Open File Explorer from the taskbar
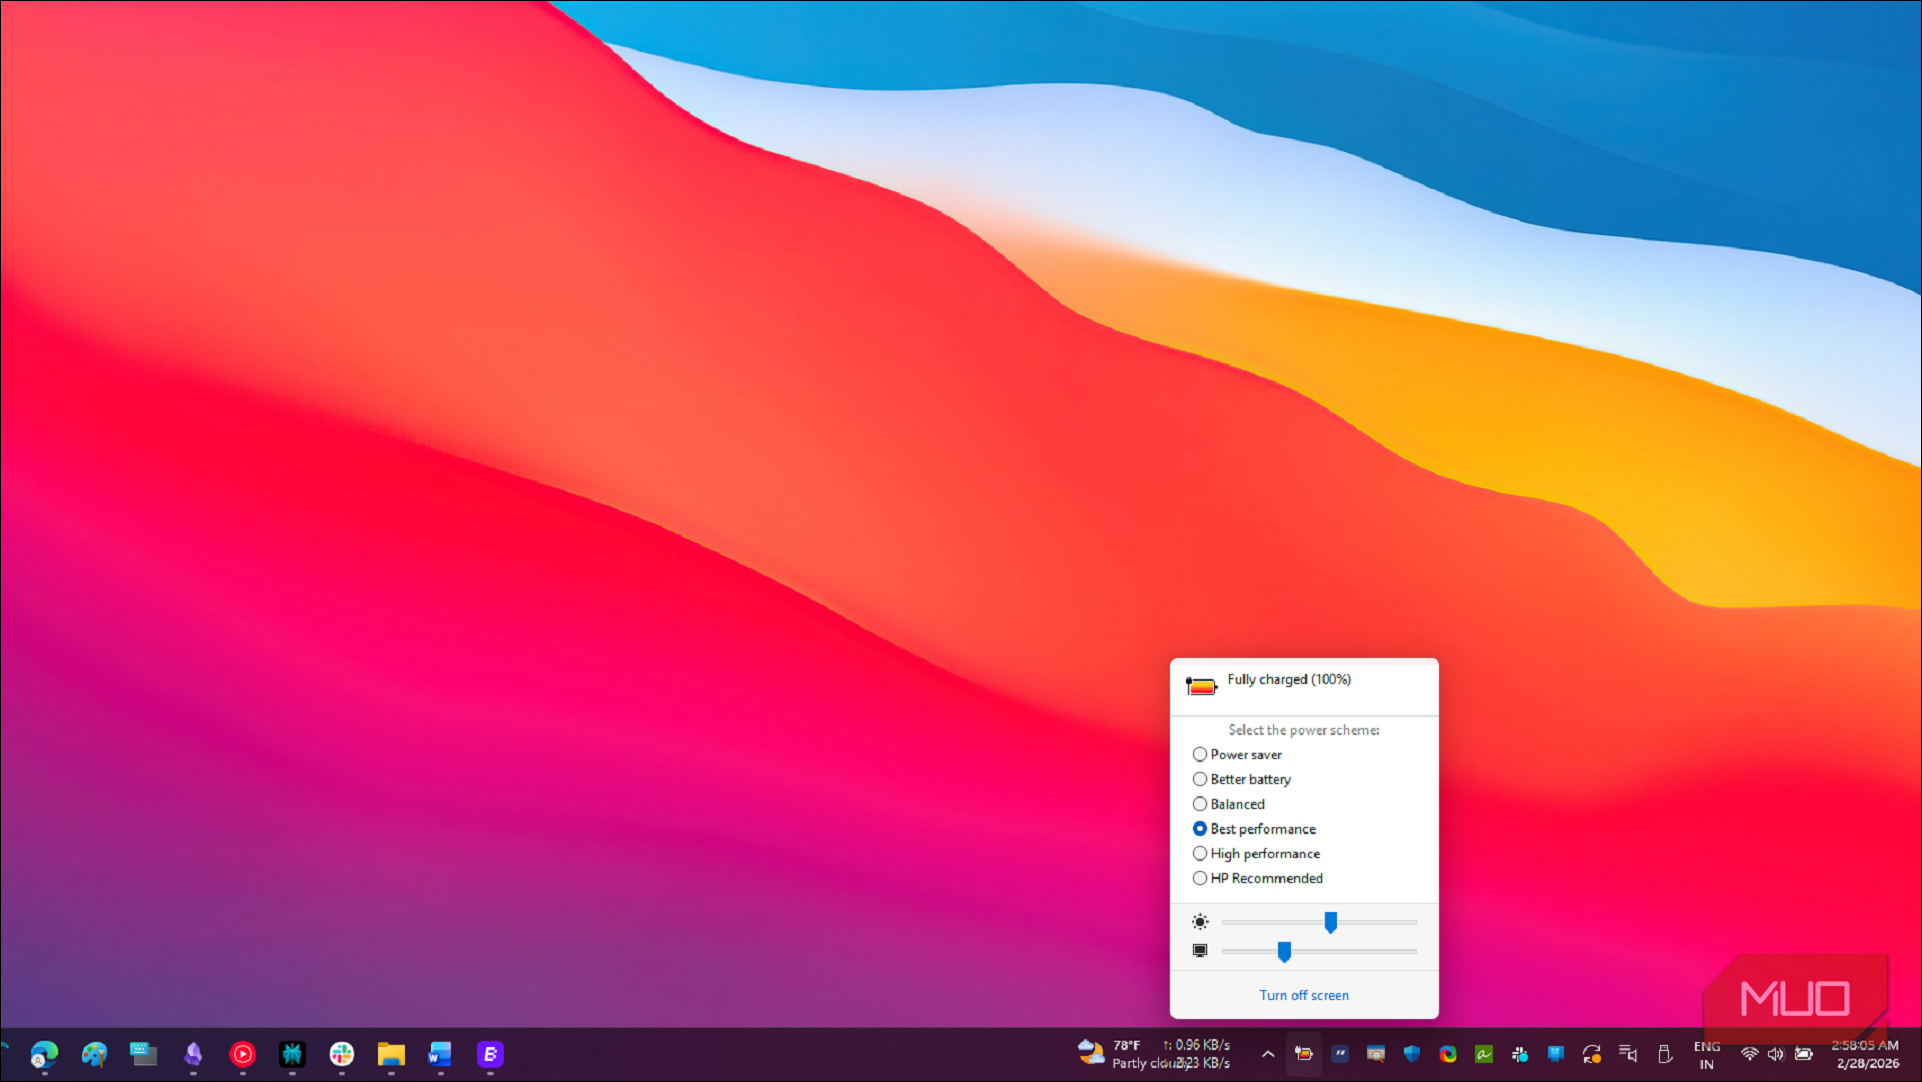Screen dimensions: 1922x1082 click(x=391, y=1054)
